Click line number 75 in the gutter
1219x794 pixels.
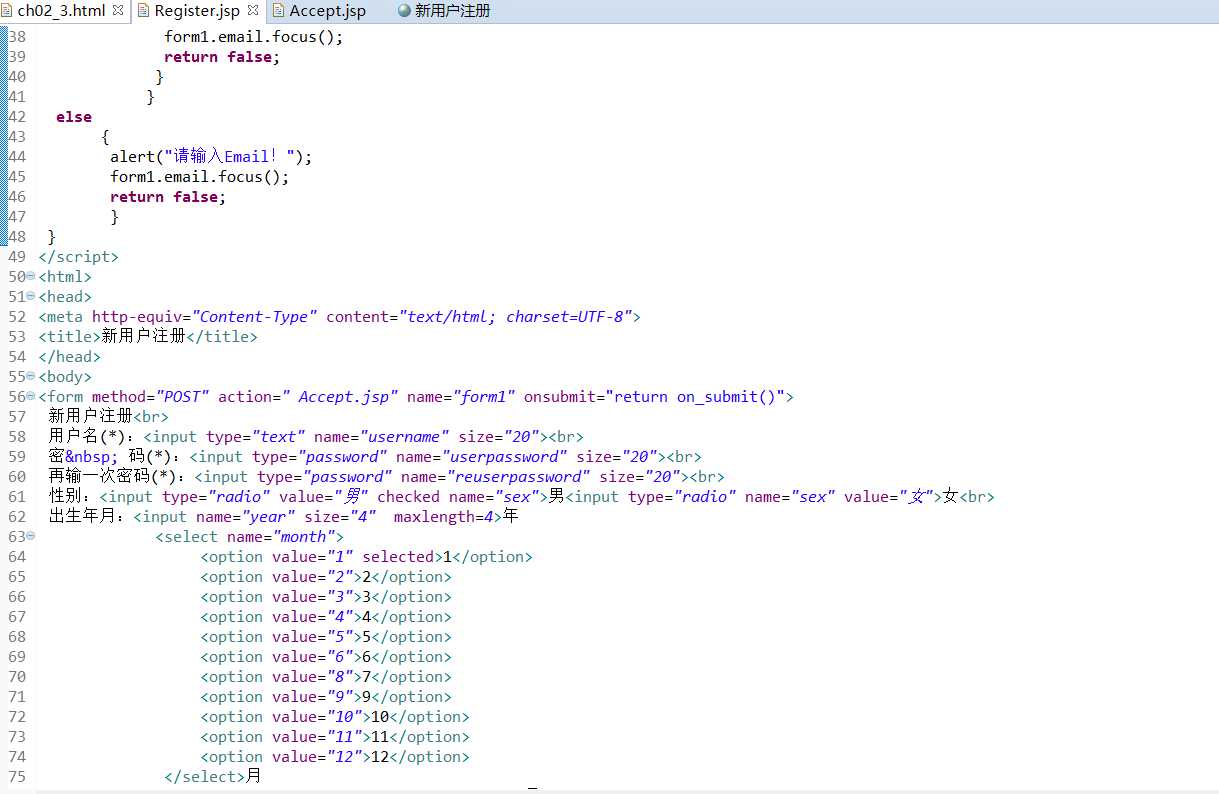click(17, 777)
